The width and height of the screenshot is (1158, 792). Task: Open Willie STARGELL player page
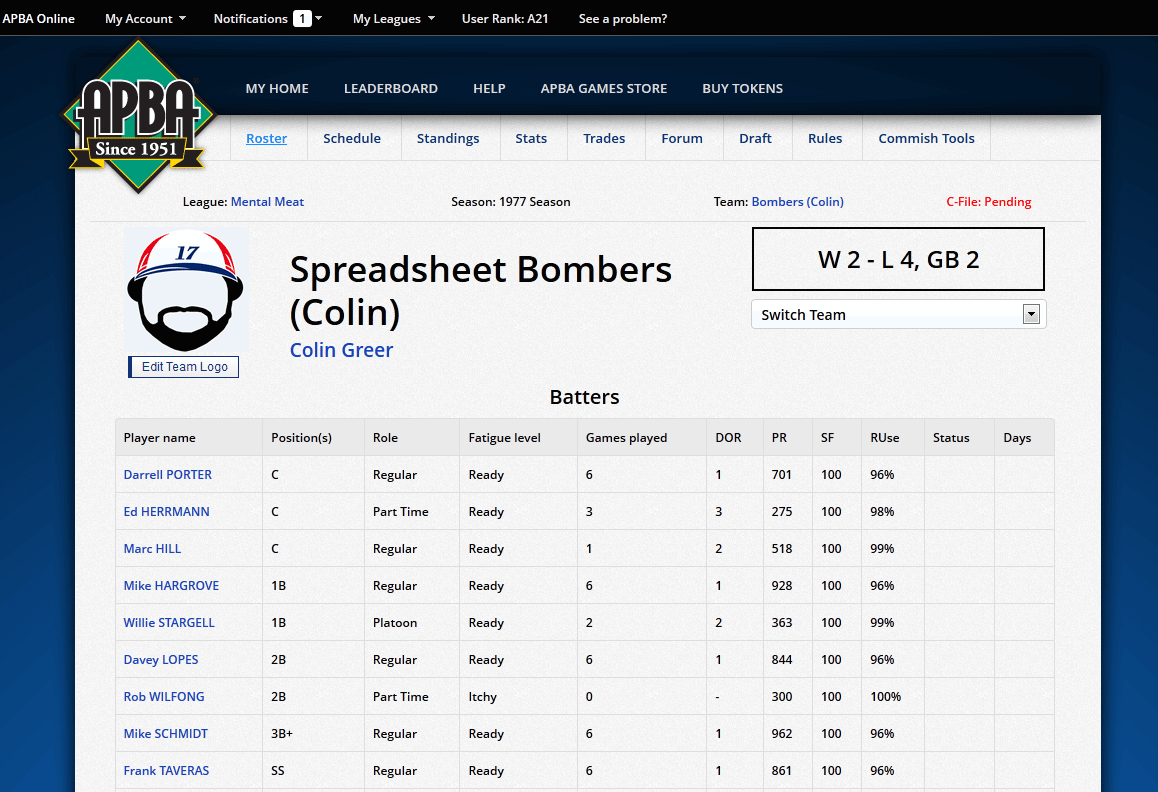pyautogui.click(x=169, y=623)
